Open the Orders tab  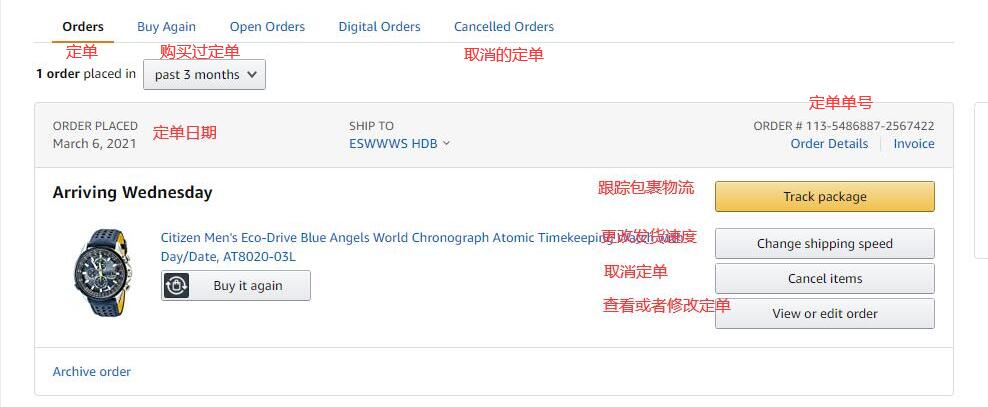pyautogui.click(x=82, y=27)
